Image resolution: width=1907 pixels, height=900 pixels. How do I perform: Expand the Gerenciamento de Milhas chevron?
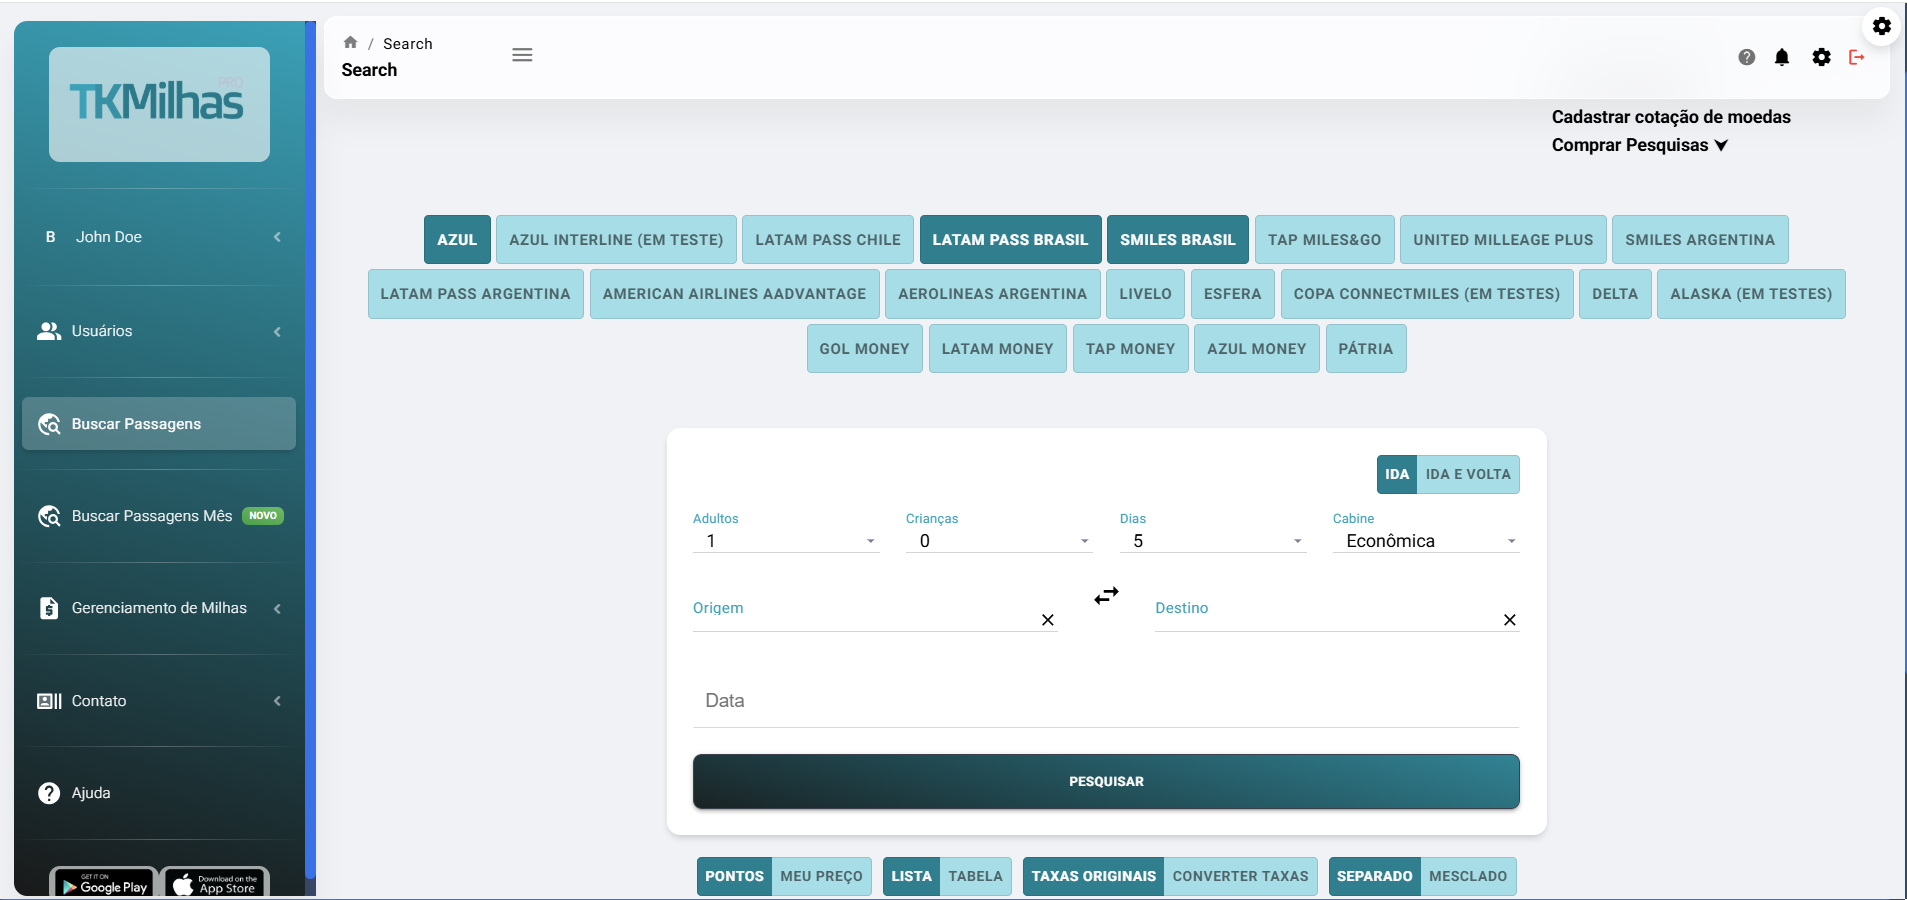[277, 608]
